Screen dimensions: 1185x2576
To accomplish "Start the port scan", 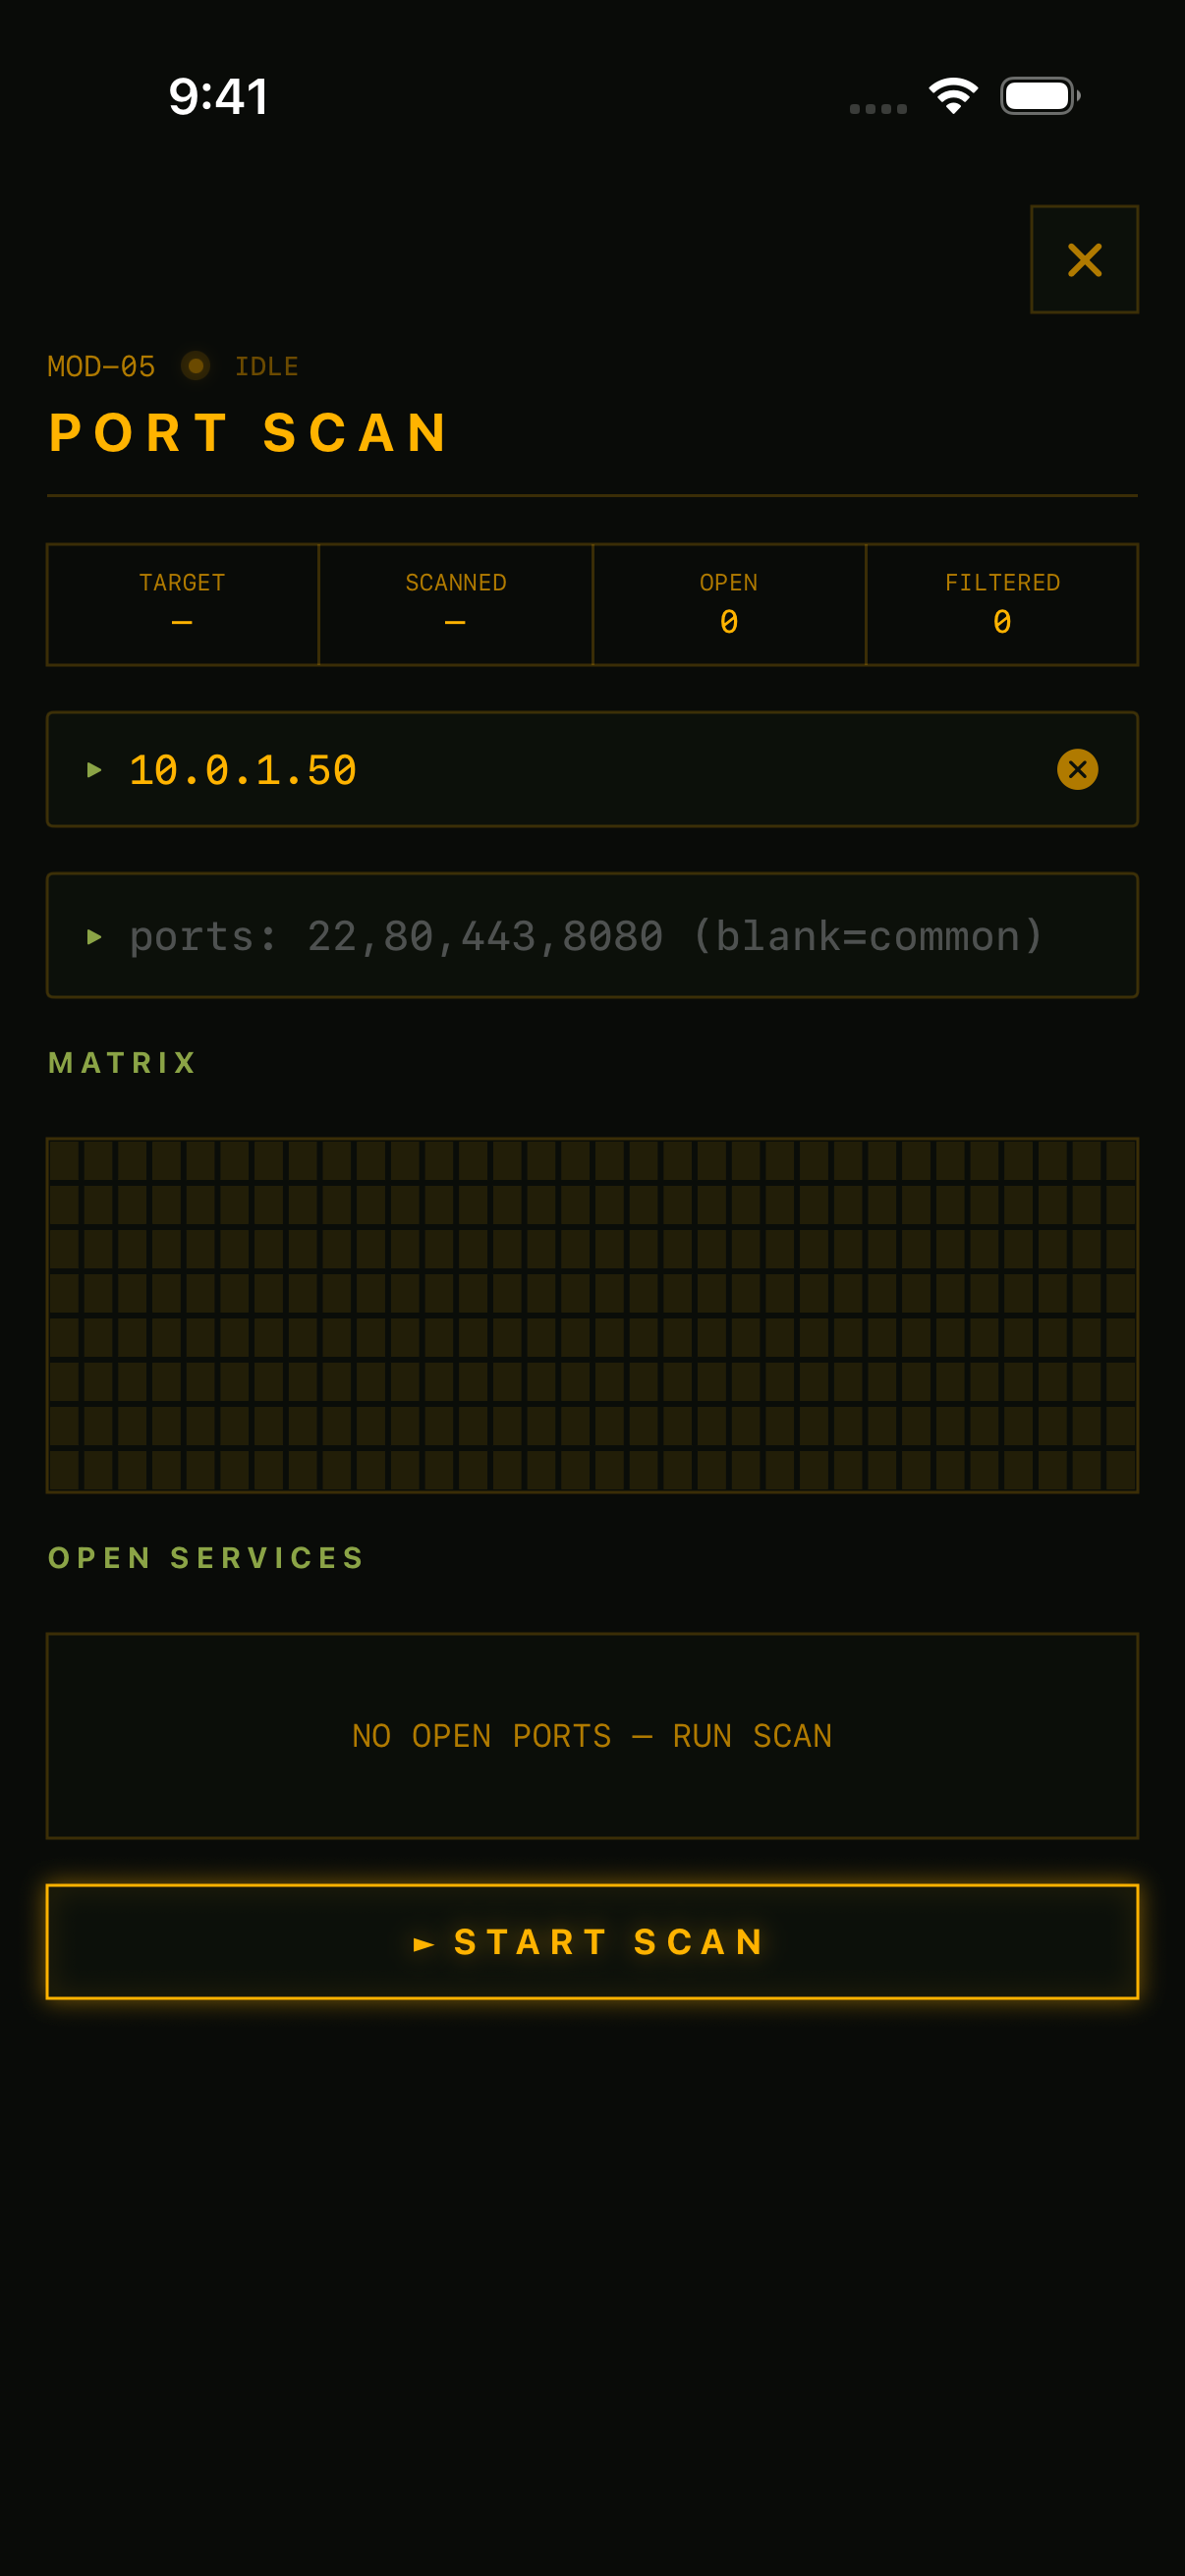I will pyautogui.click(x=592, y=1942).
